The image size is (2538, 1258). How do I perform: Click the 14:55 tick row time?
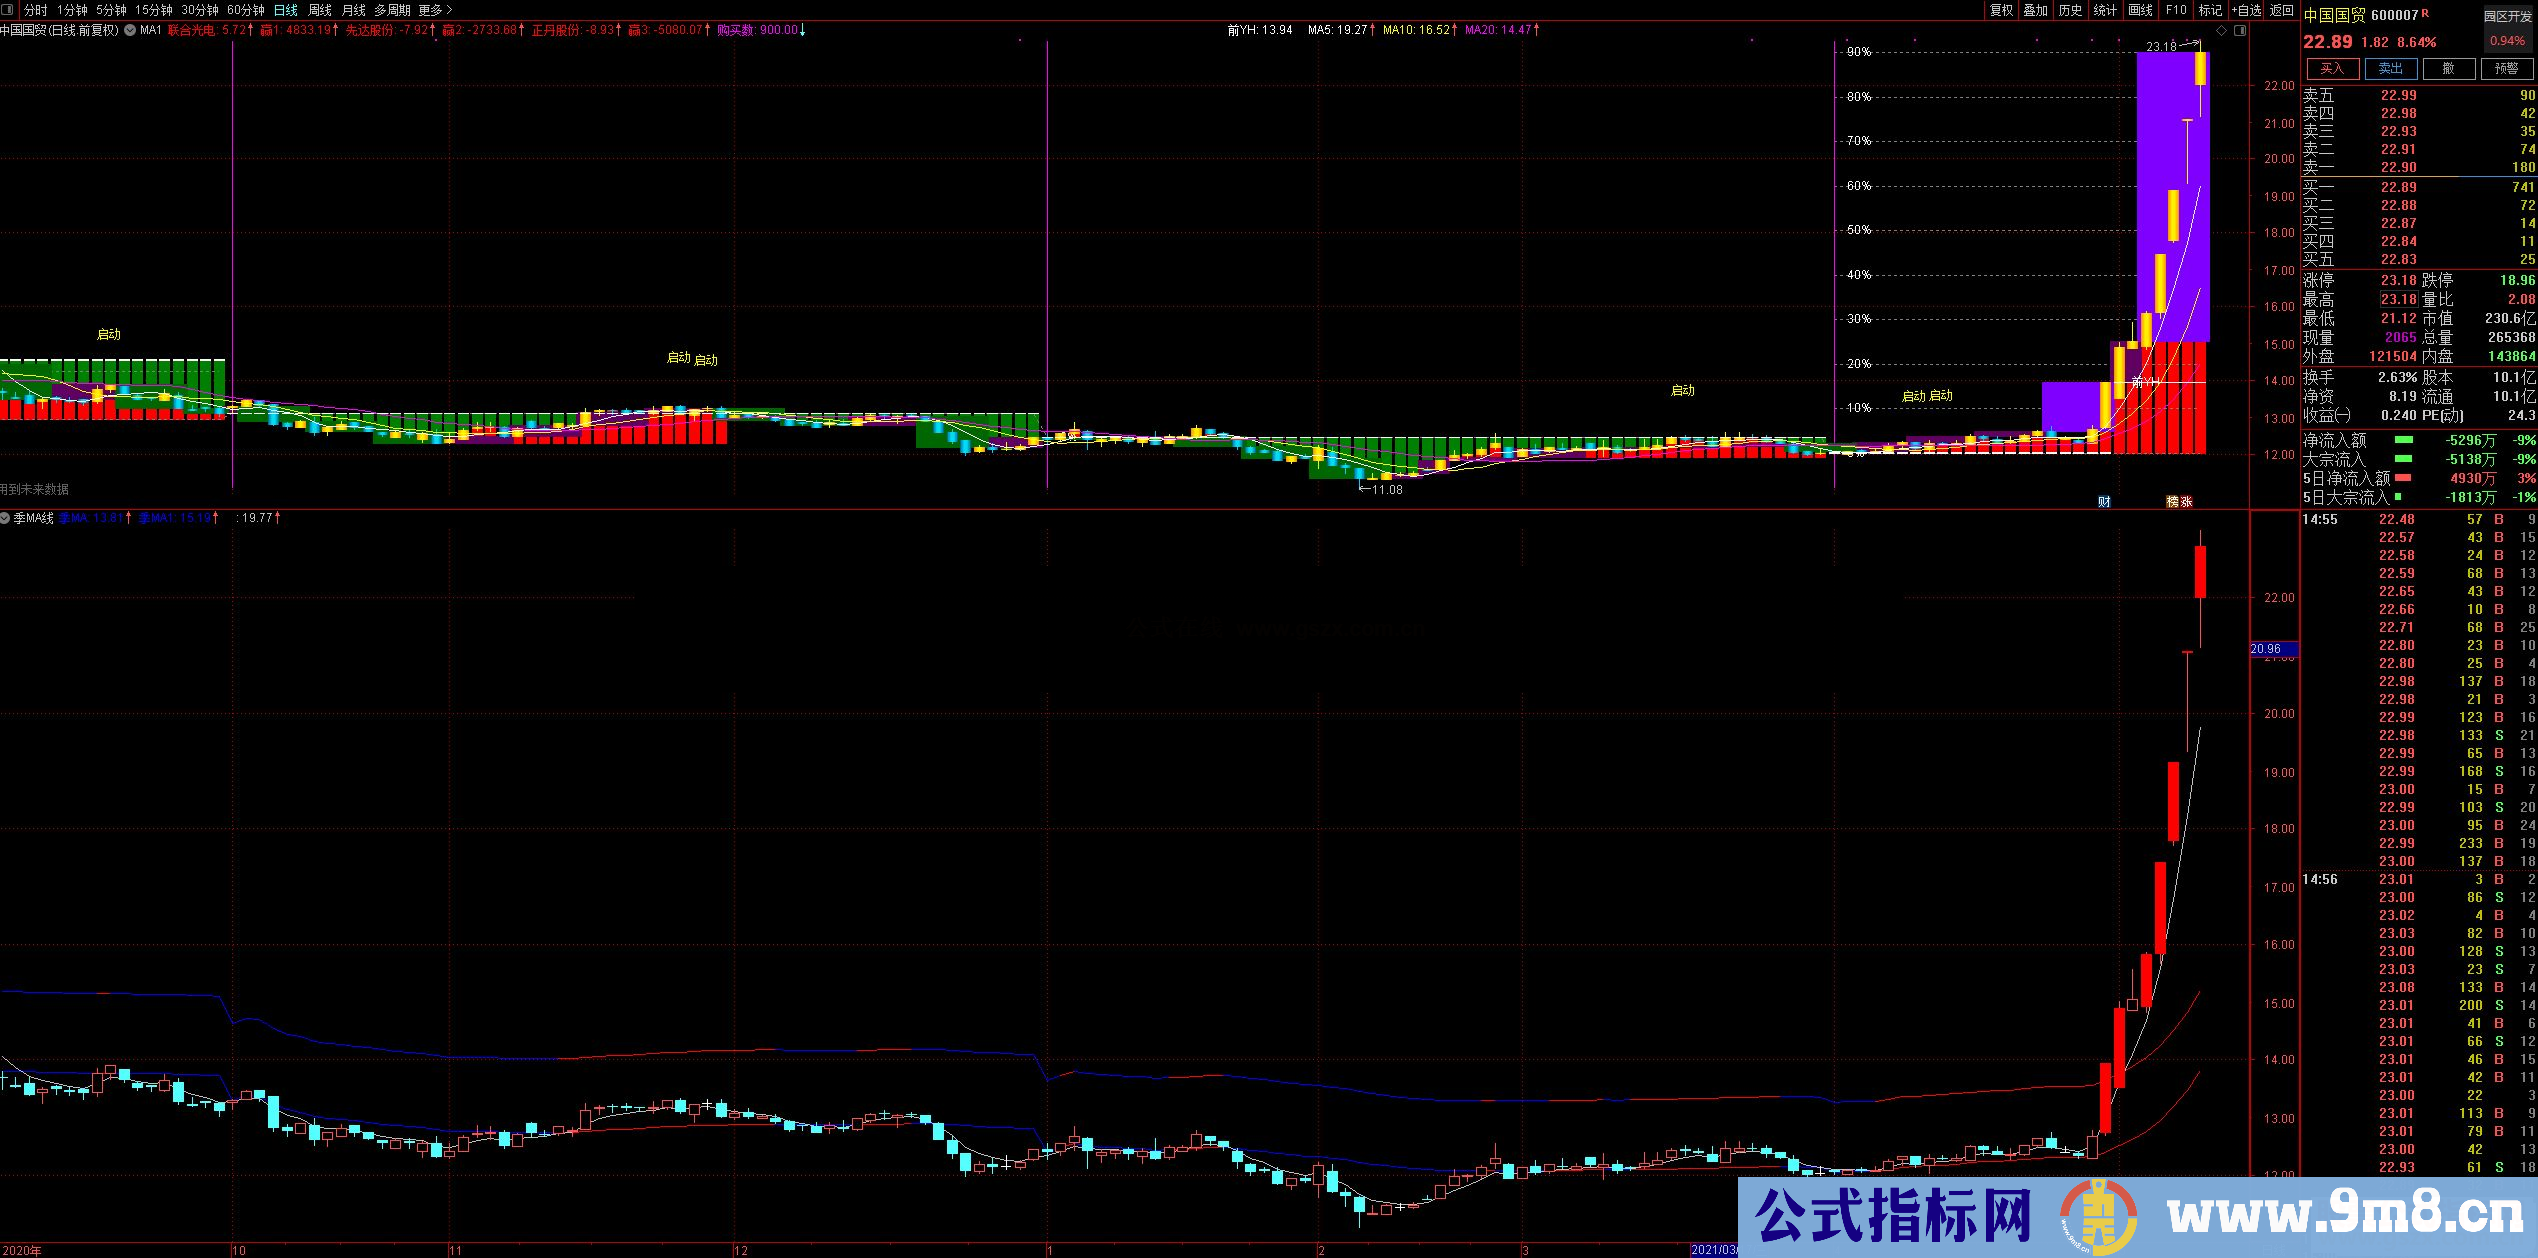point(2320,520)
